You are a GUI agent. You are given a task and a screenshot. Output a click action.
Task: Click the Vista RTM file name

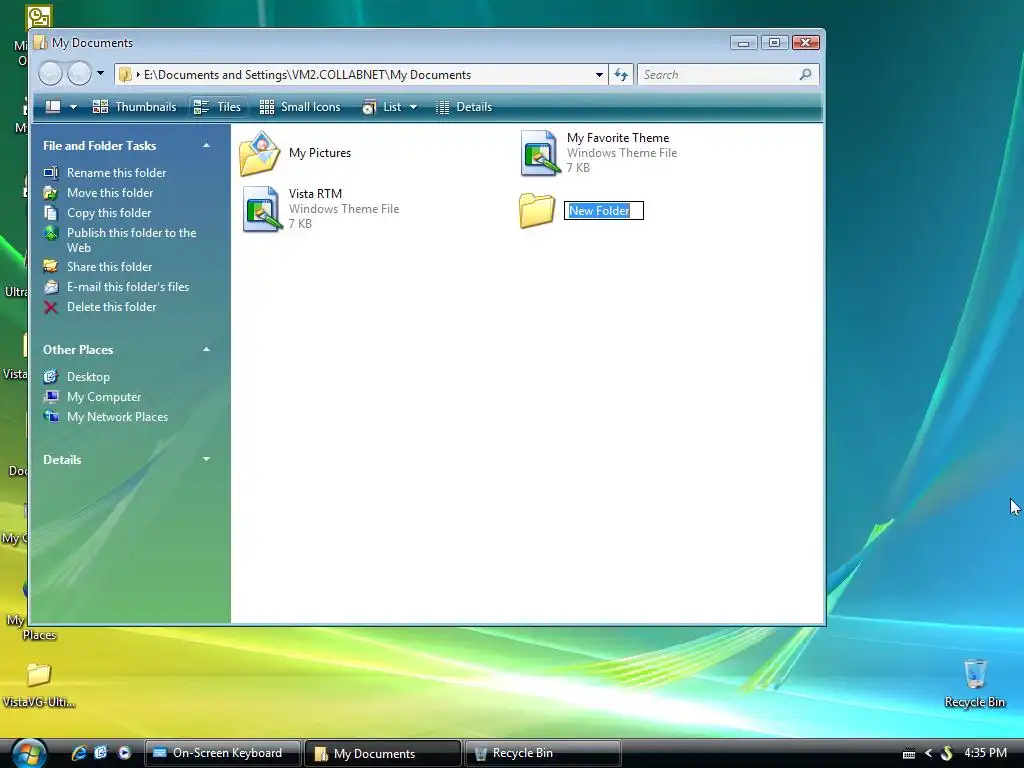click(315, 194)
